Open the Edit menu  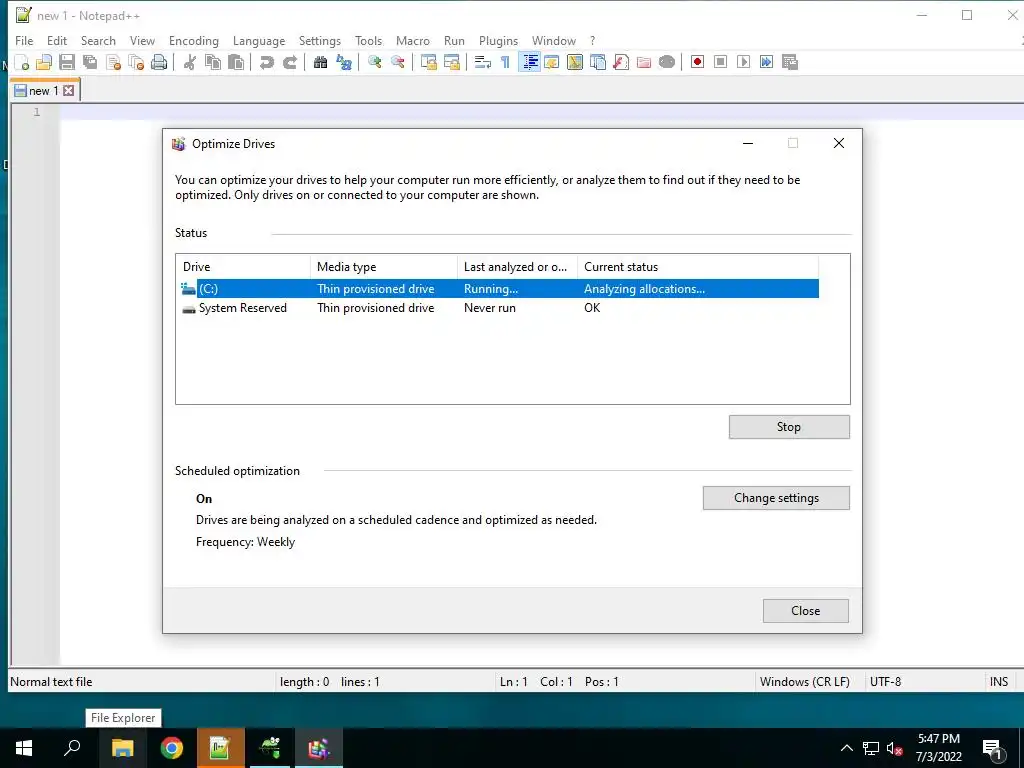57,40
